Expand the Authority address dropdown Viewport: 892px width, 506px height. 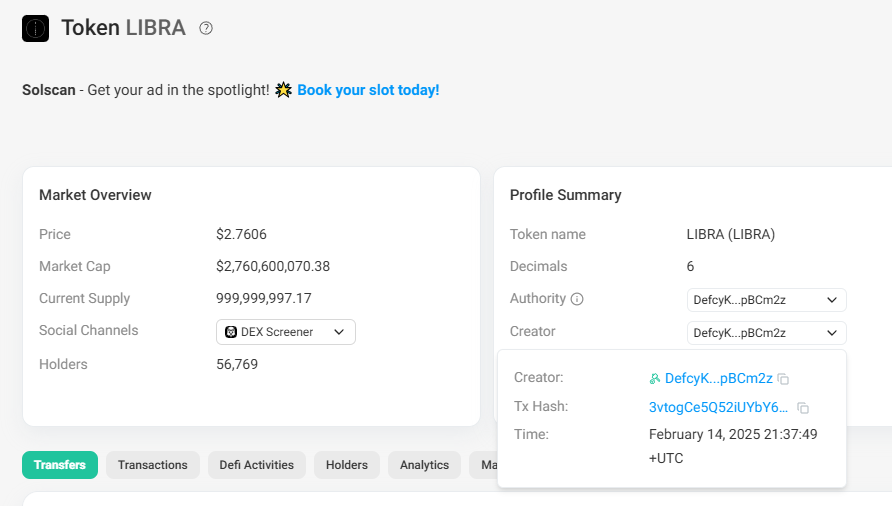click(x=766, y=300)
